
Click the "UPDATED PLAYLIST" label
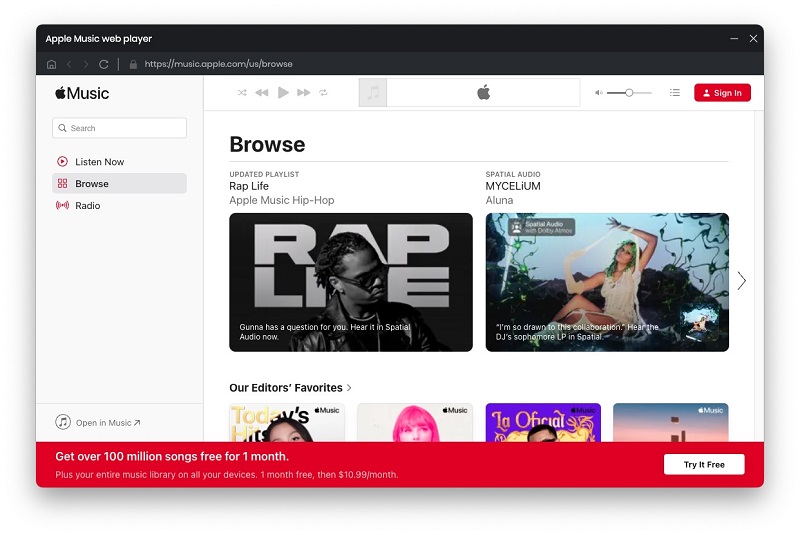coord(264,174)
